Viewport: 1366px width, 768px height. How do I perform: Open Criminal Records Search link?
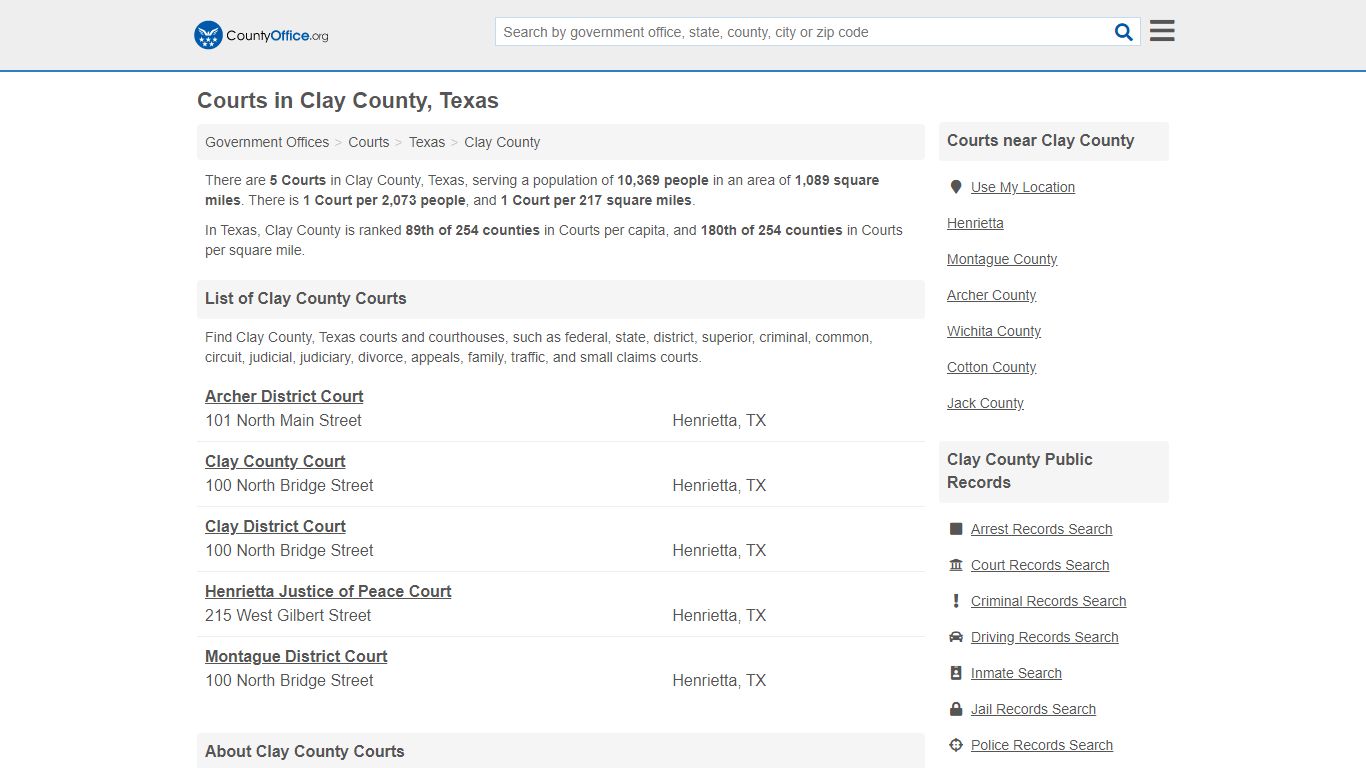[1048, 601]
